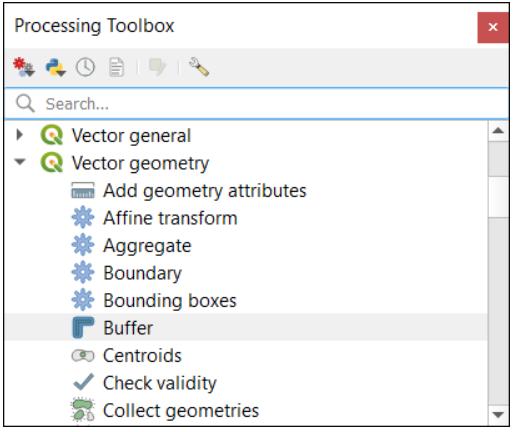Expand the Vector general group

pos(20,135)
